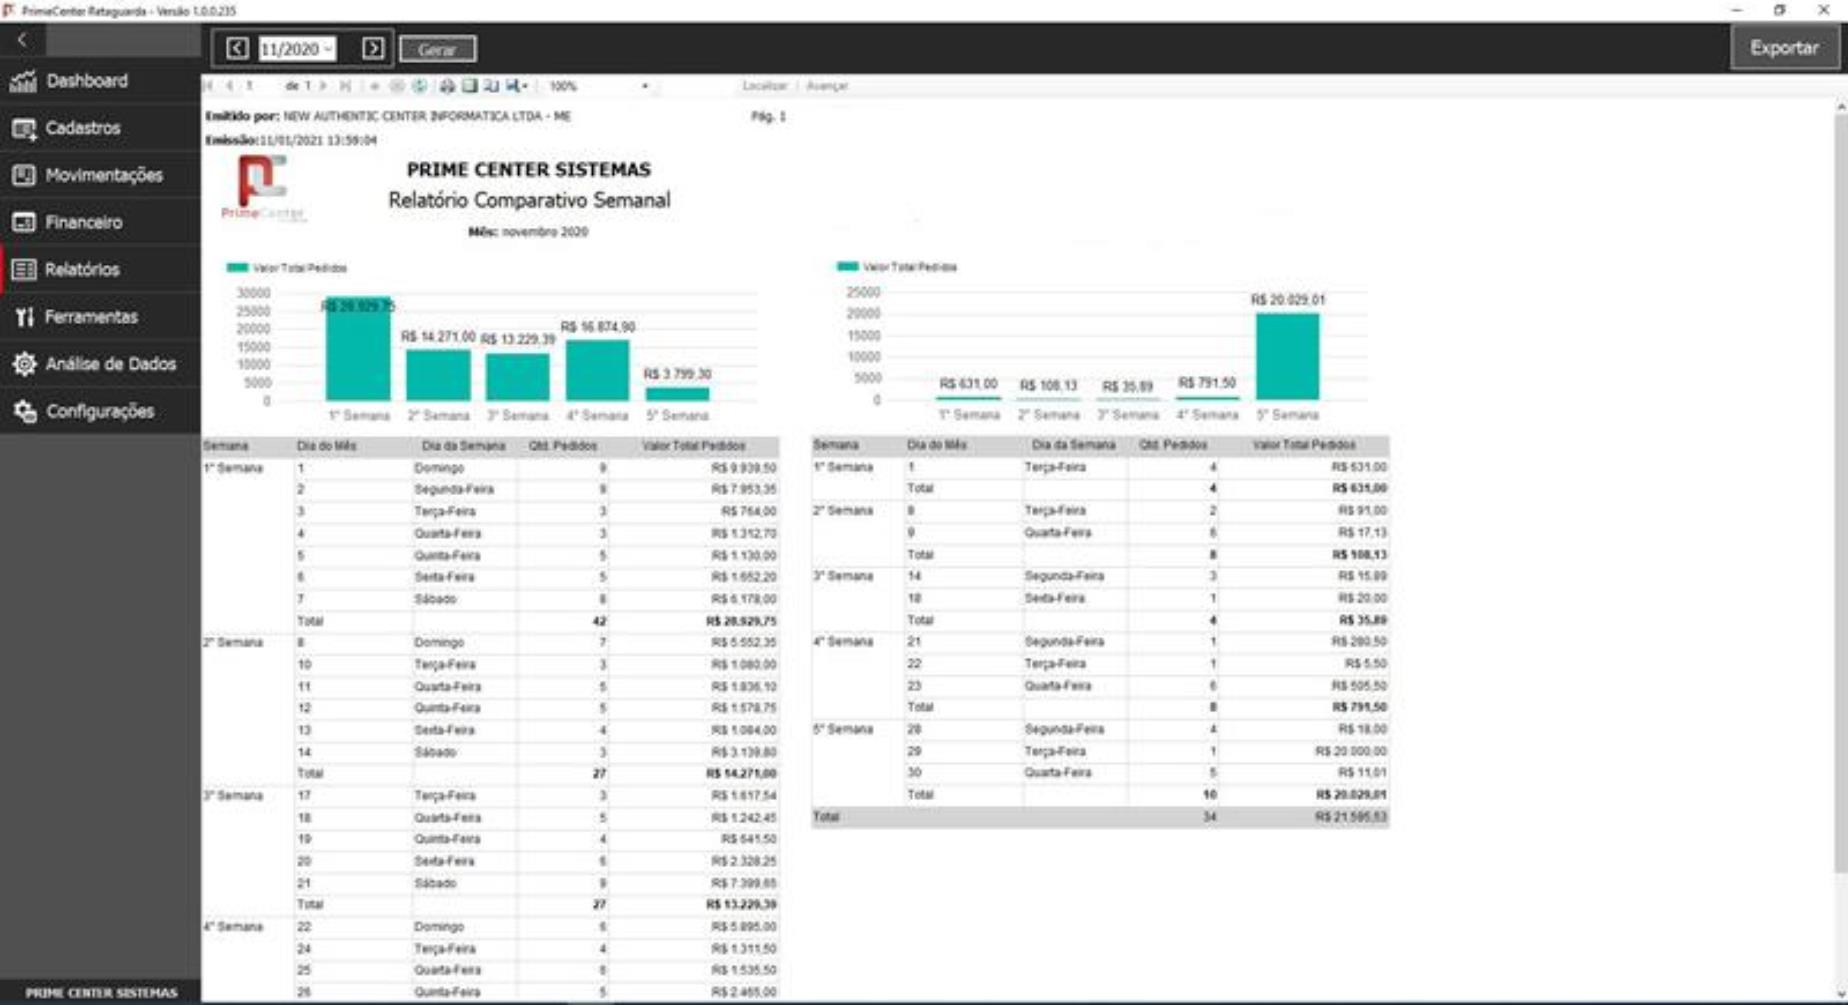This screenshot has width=1848, height=1005.
Task: Toggle print layout view icon
Action: 469,86
